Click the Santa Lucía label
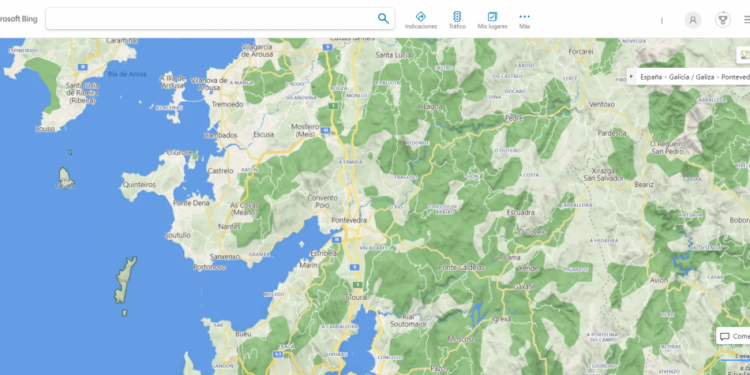Image resolution: width=750 pixels, height=375 pixels. (393, 55)
